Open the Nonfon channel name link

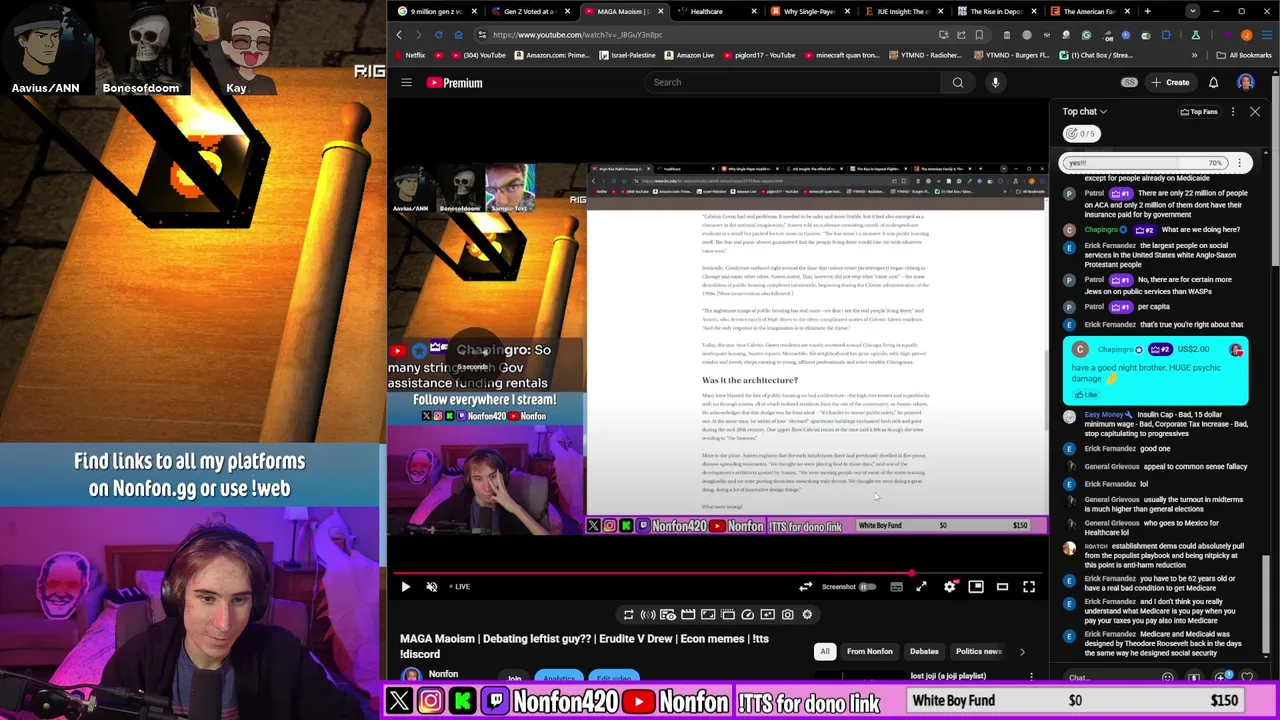[x=443, y=674]
